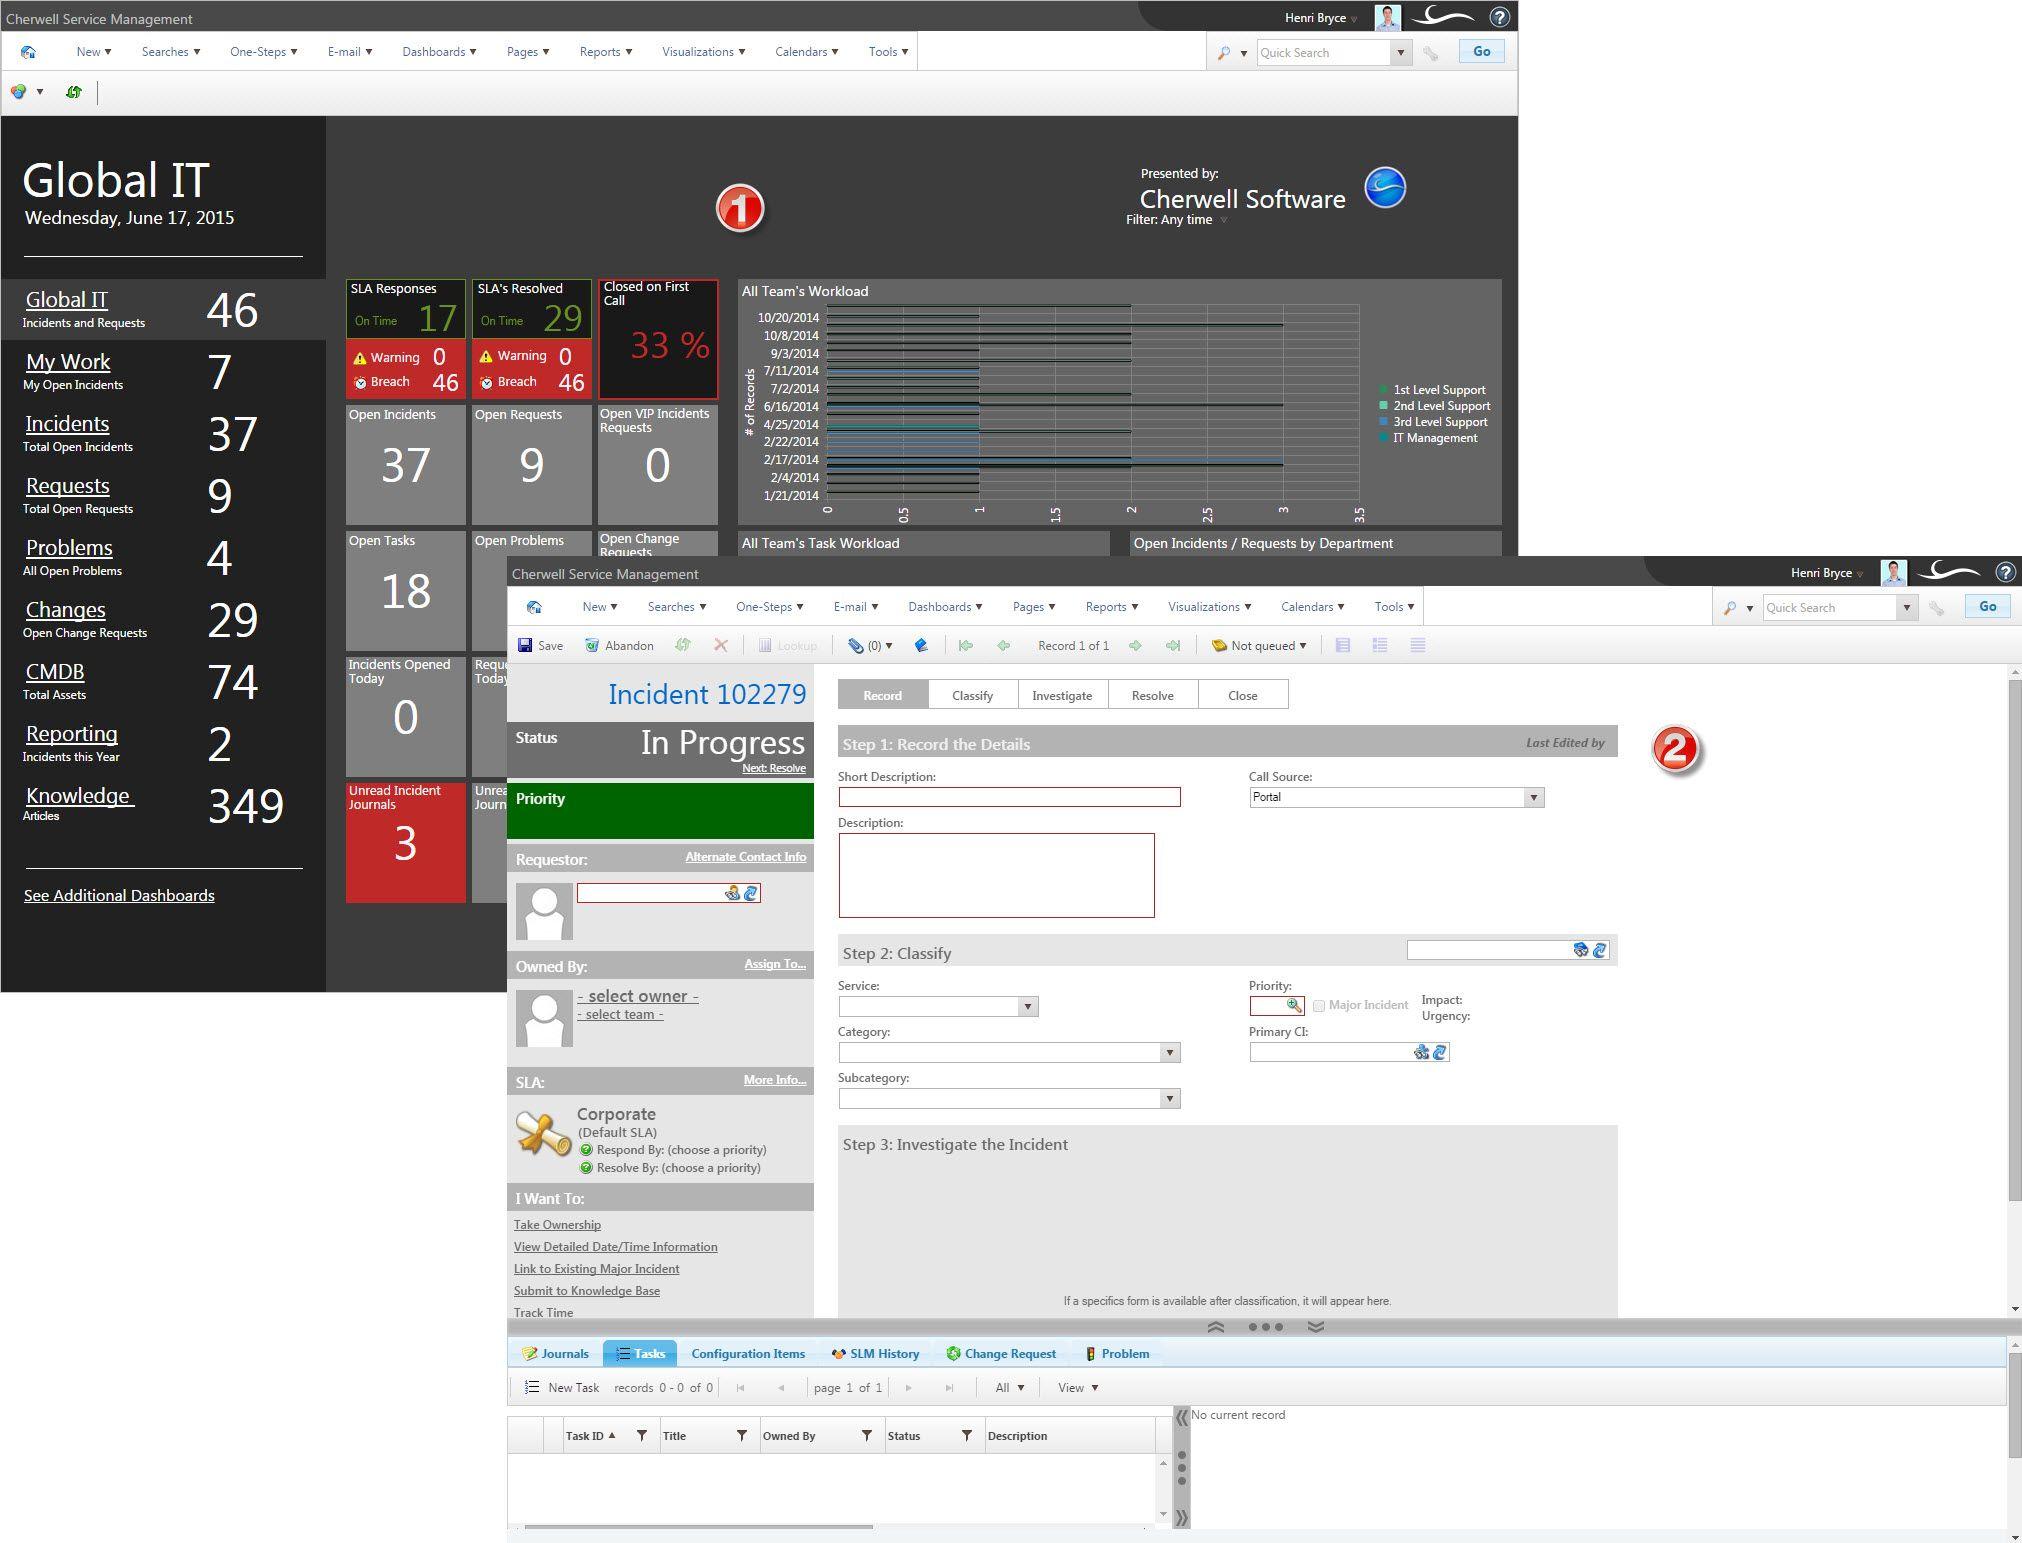Viewport: 2022px width, 1543px height.
Task: Save the incident record
Action: coord(541,646)
